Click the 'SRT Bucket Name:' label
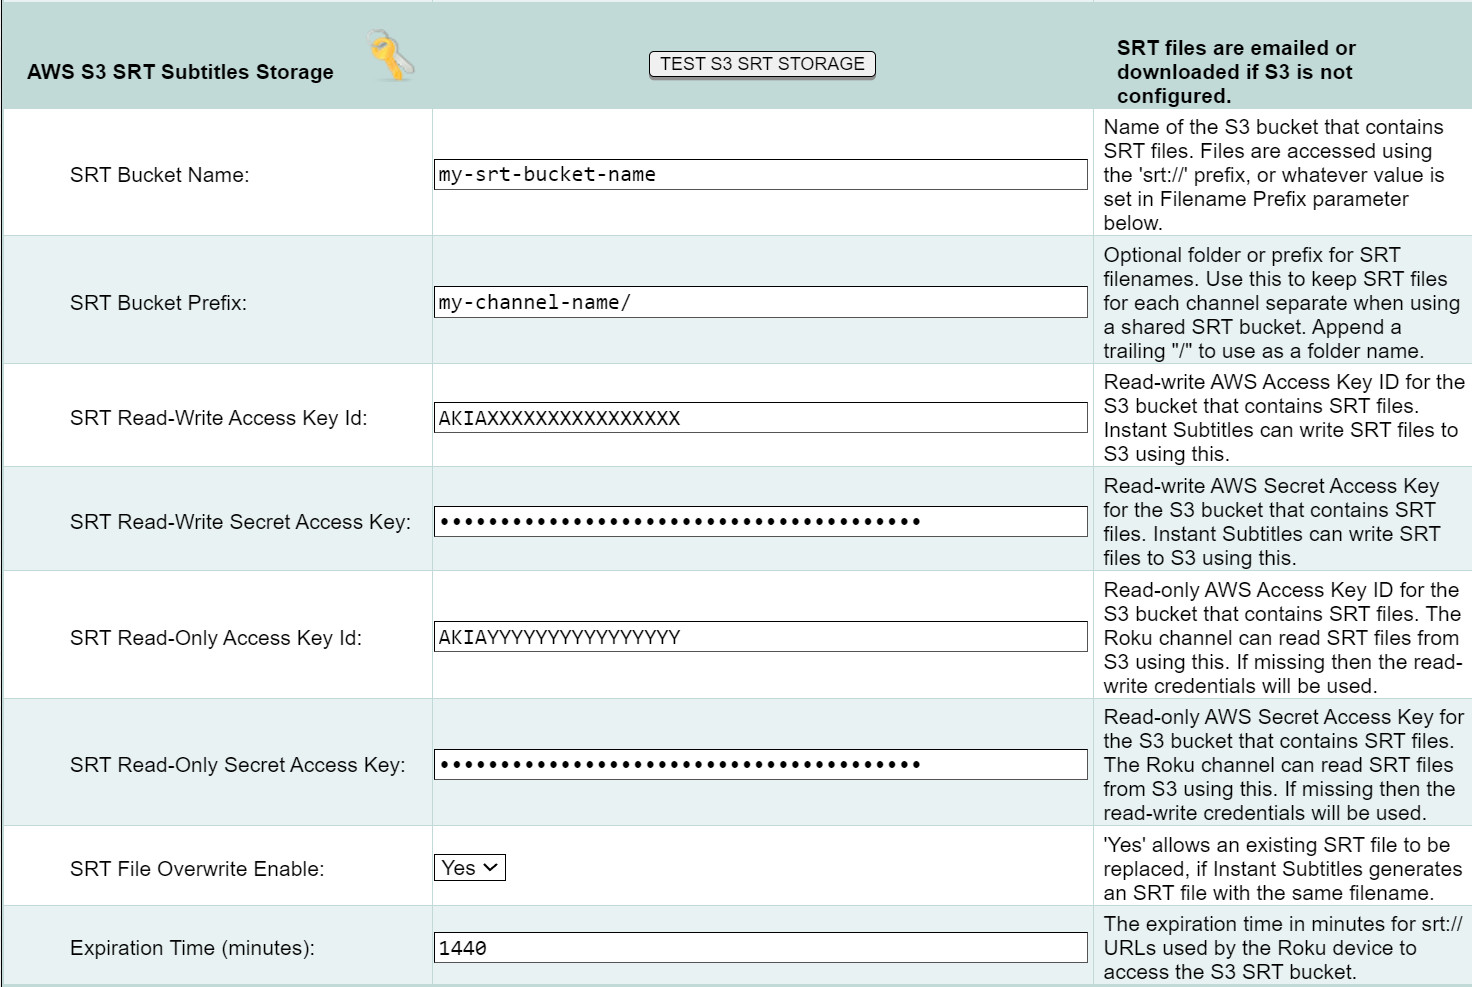1472x987 pixels. pos(159,175)
